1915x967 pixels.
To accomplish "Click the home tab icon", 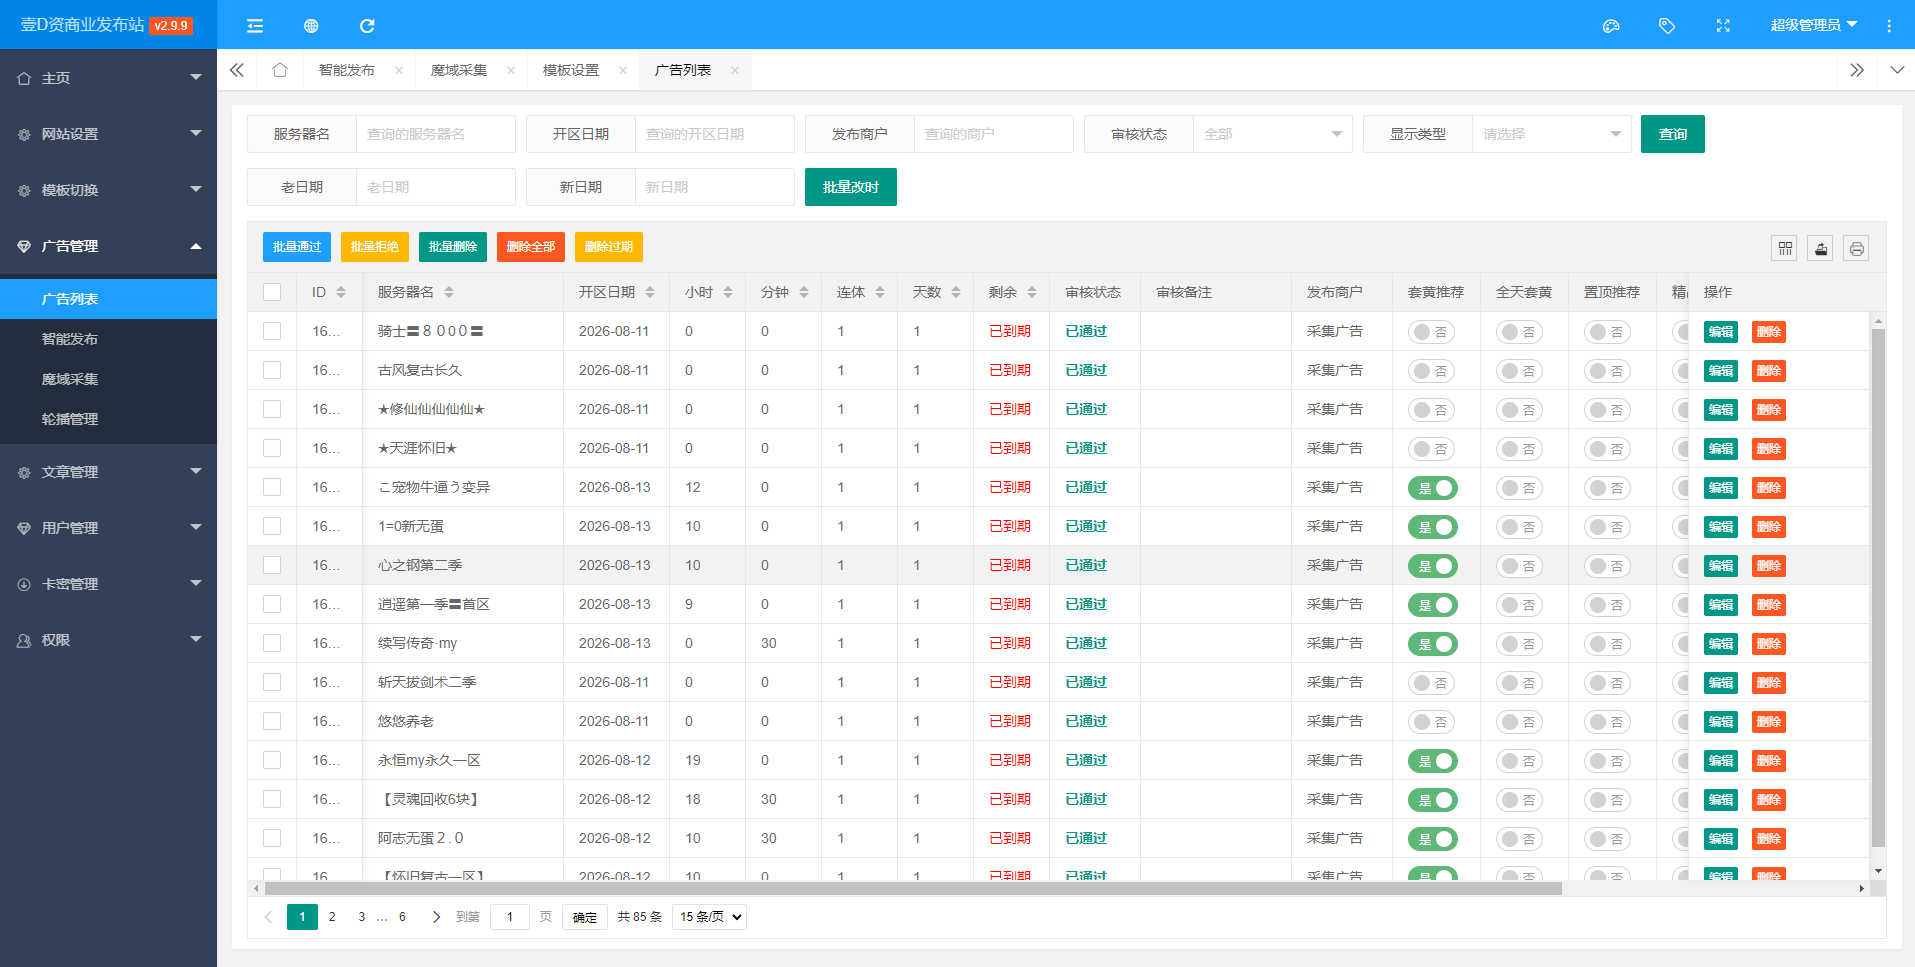I will (x=280, y=70).
